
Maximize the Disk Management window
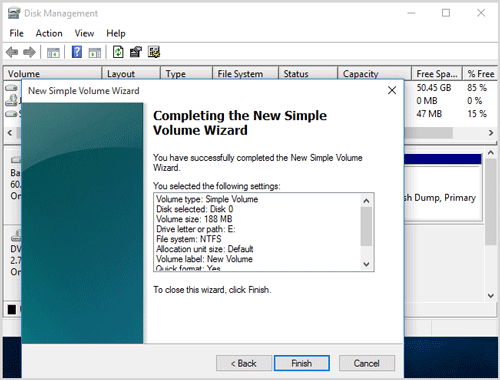point(446,13)
